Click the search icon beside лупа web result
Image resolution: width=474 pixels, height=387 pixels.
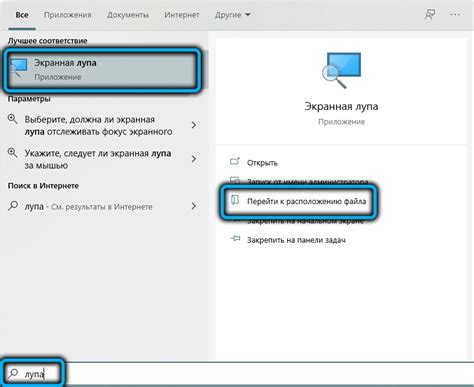pos(13,206)
